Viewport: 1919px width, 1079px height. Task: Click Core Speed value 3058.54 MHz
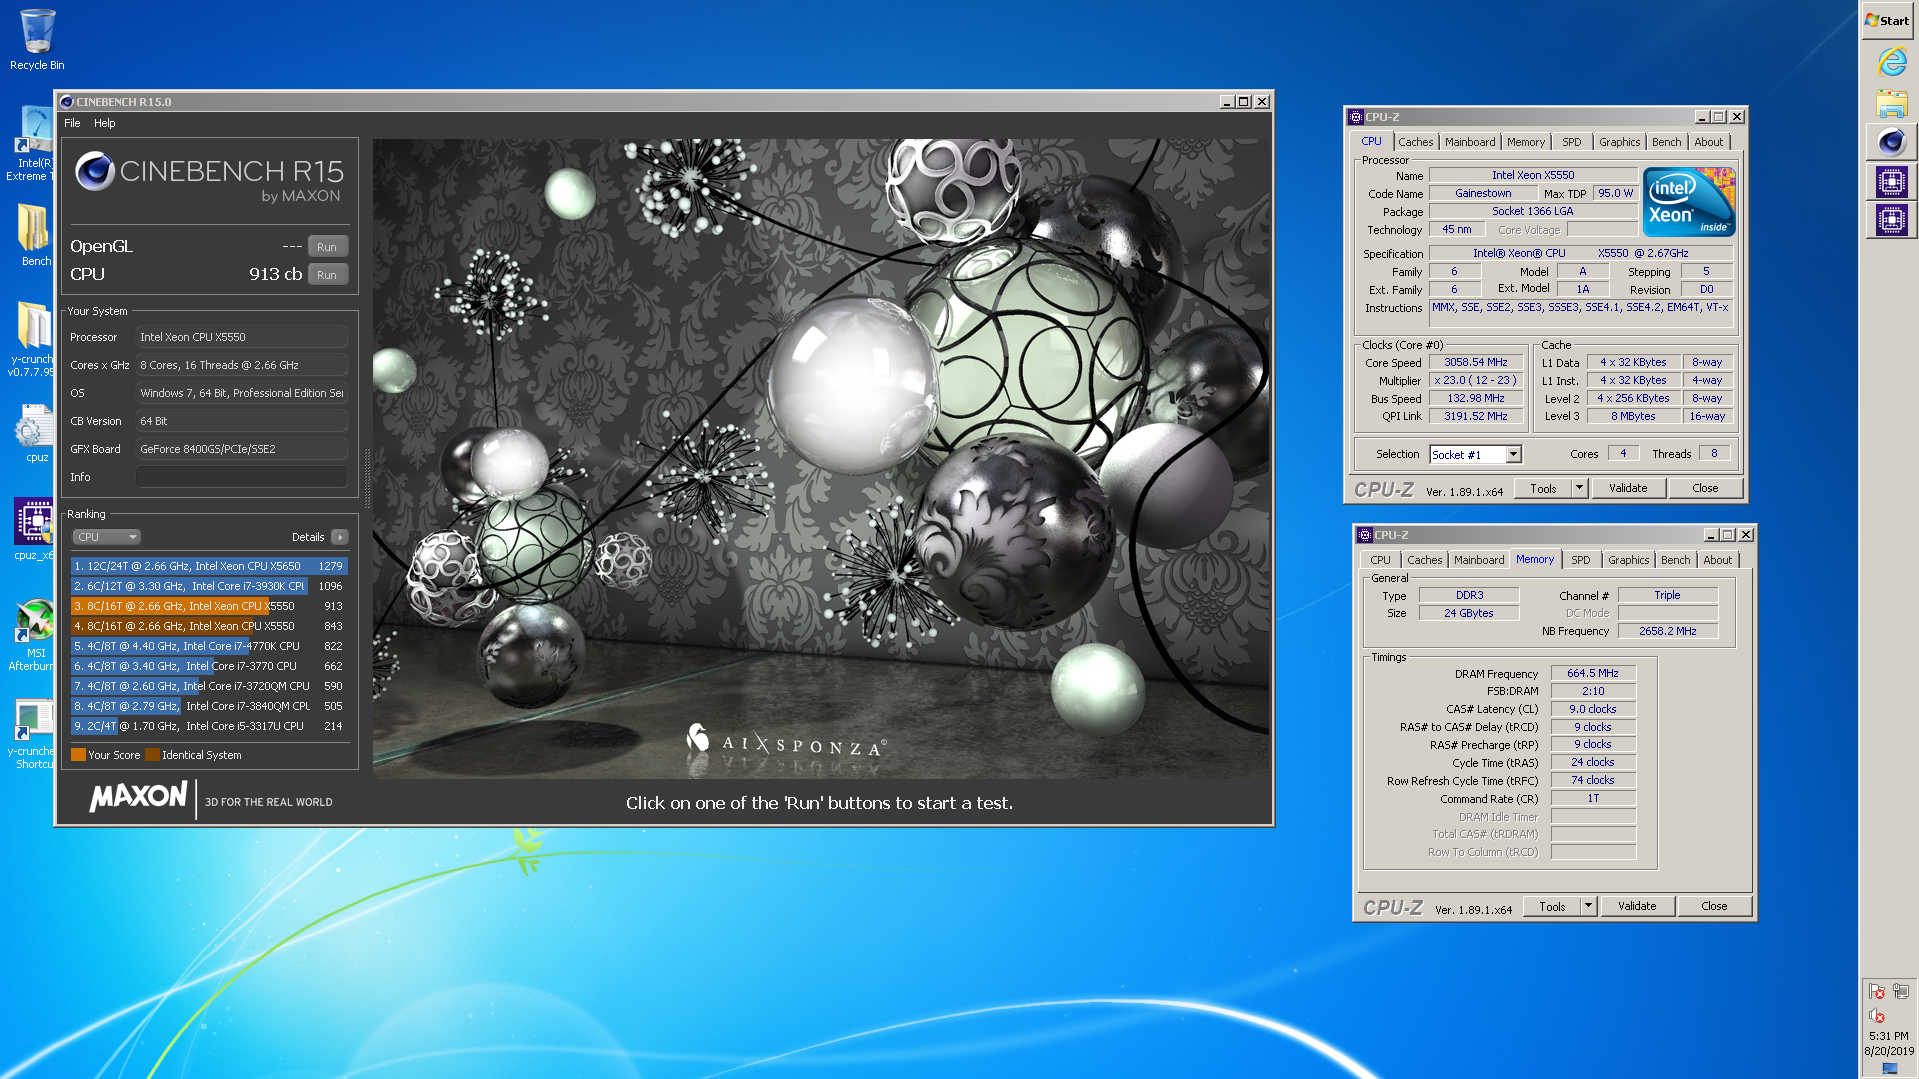pyautogui.click(x=1475, y=362)
